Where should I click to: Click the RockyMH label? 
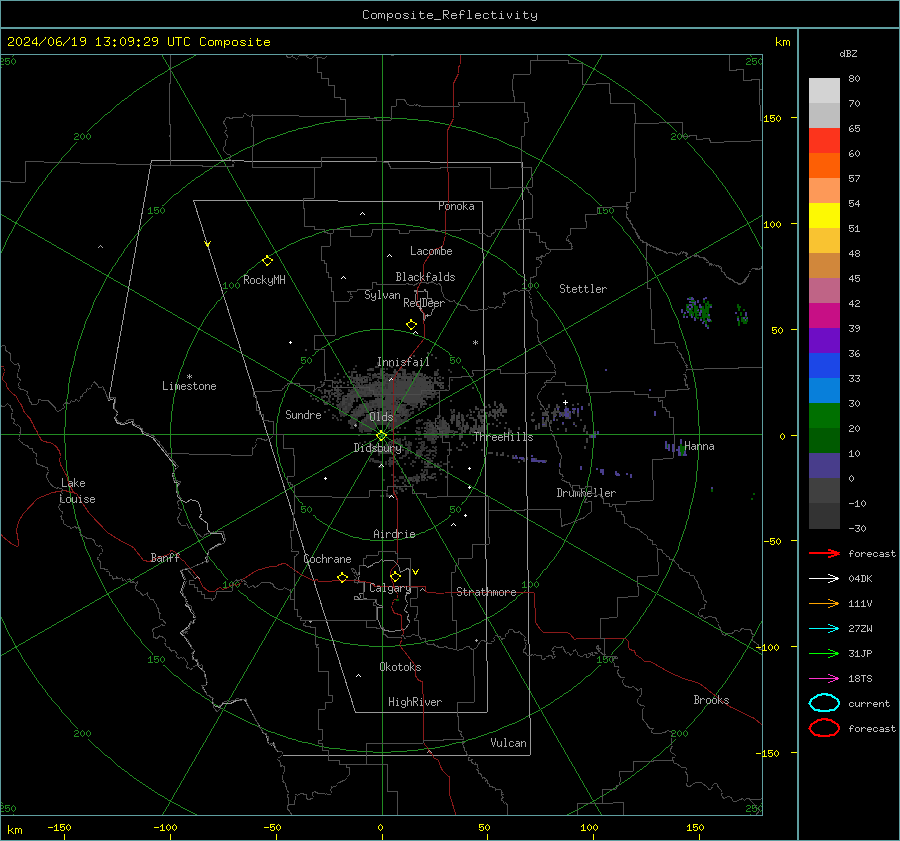[264, 280]
